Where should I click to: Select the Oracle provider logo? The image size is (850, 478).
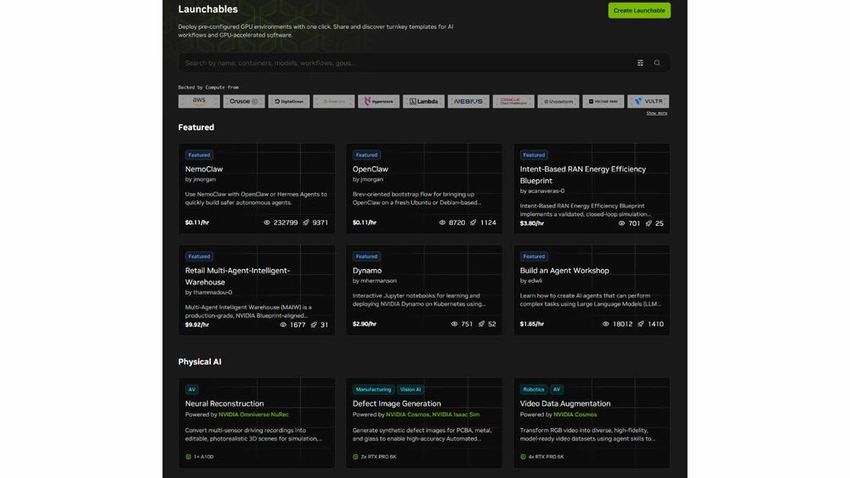click(513, 101)
